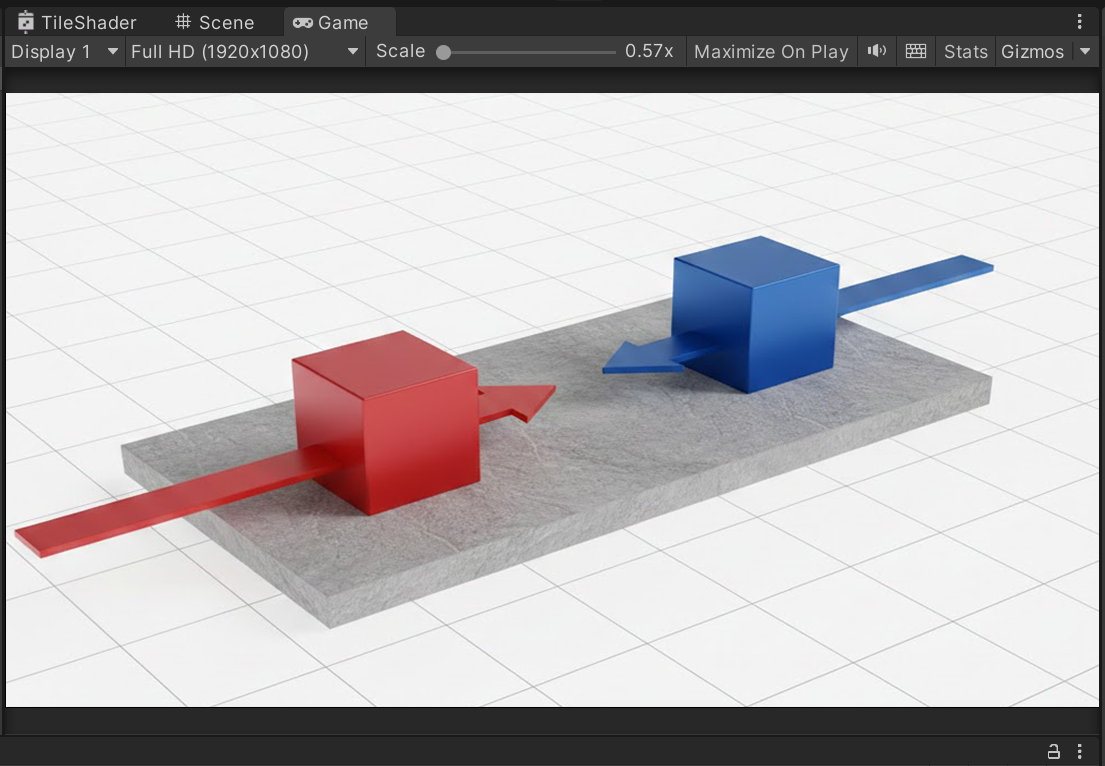Viewport: 1105px width, 766px height.
Task: Click the Scale slider handle
Action: (443, 52)
